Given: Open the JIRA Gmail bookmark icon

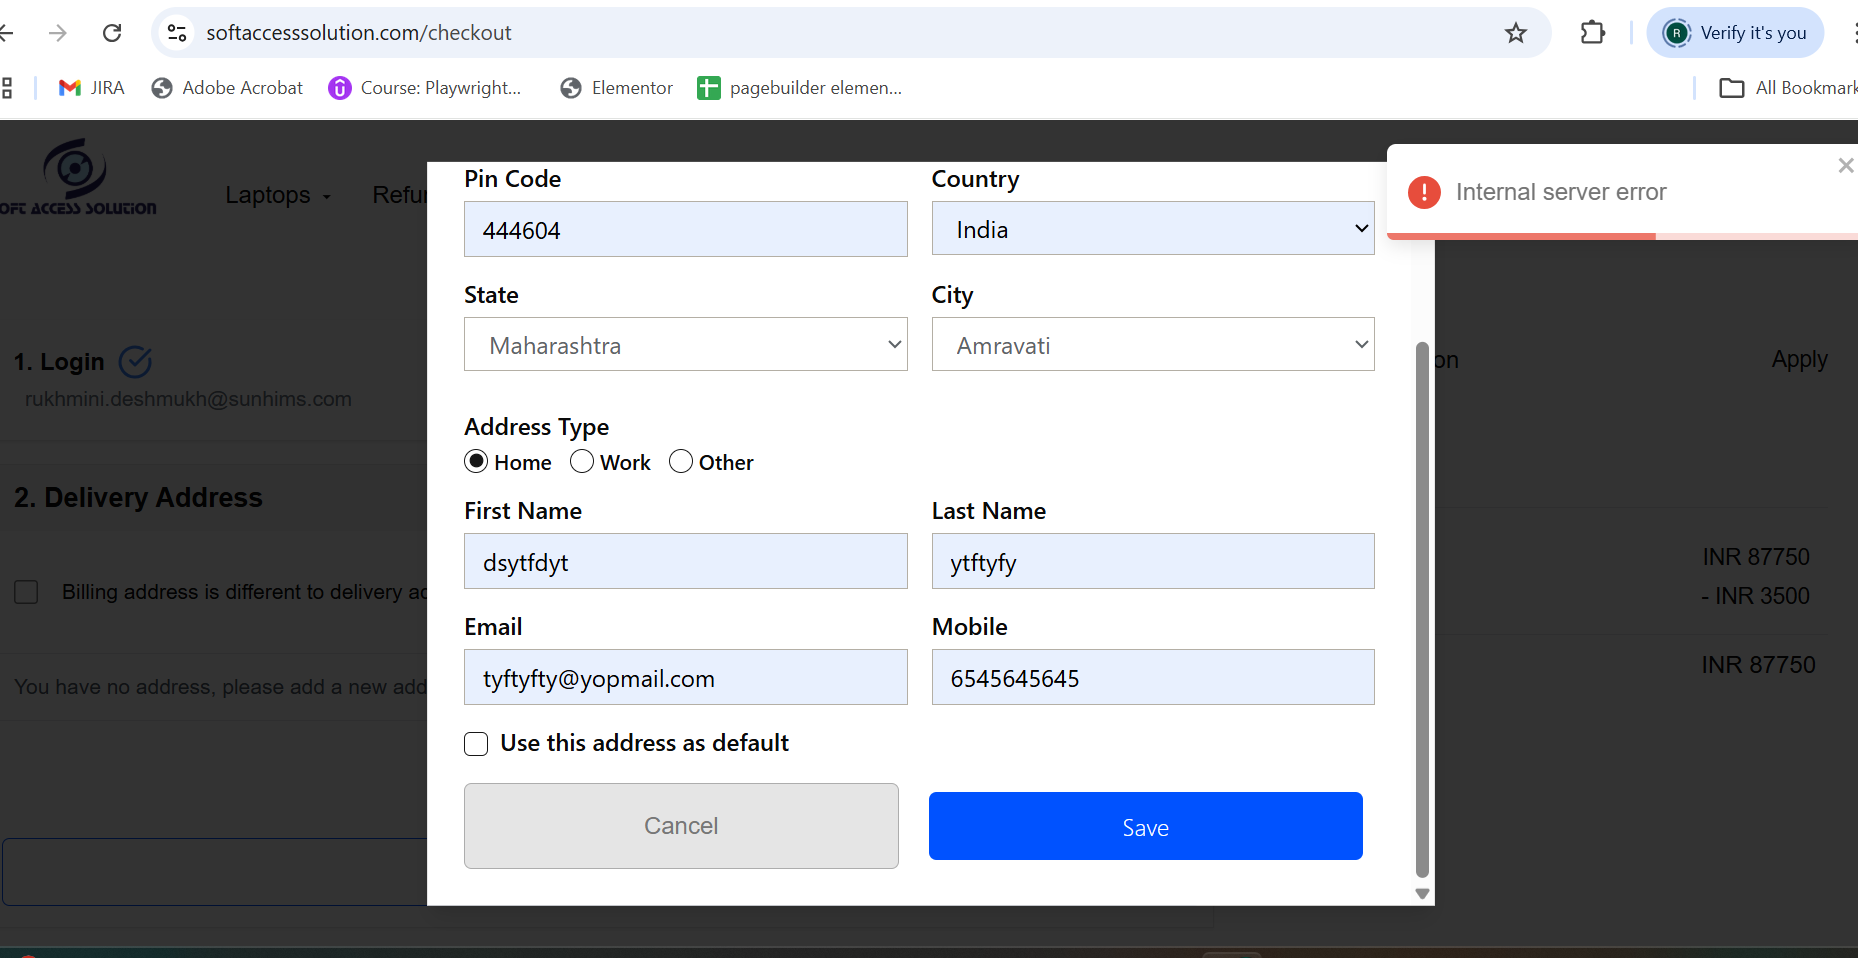Looking at the screenshot, I should click(x=70, y=88).
